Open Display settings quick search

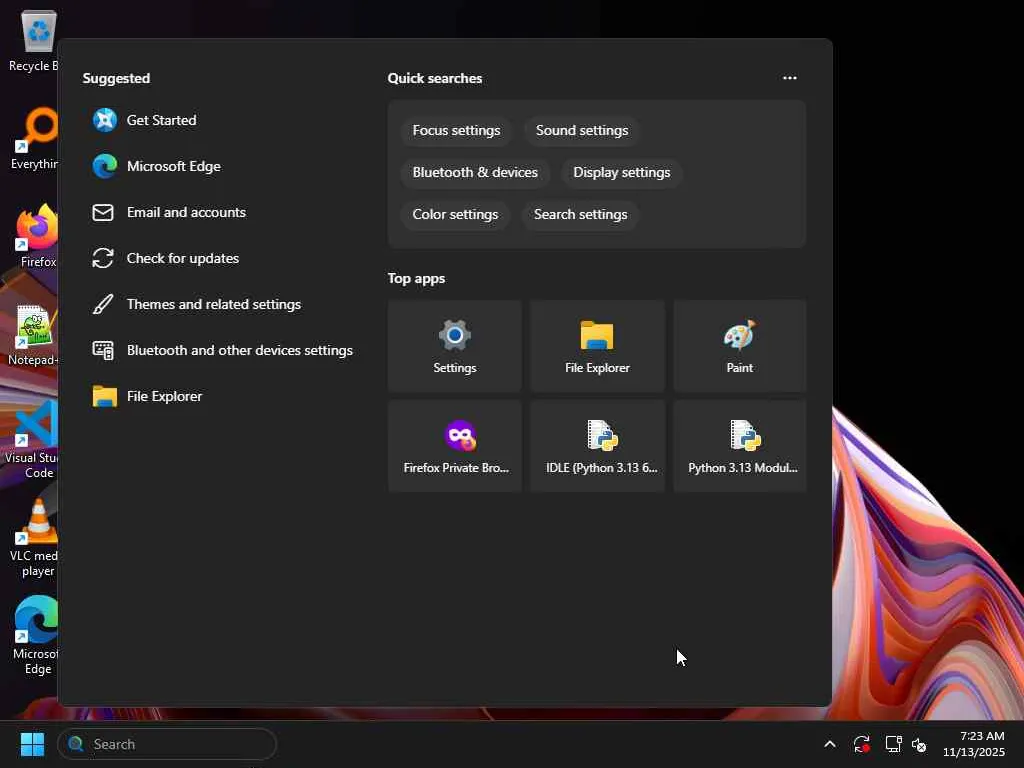622,172
